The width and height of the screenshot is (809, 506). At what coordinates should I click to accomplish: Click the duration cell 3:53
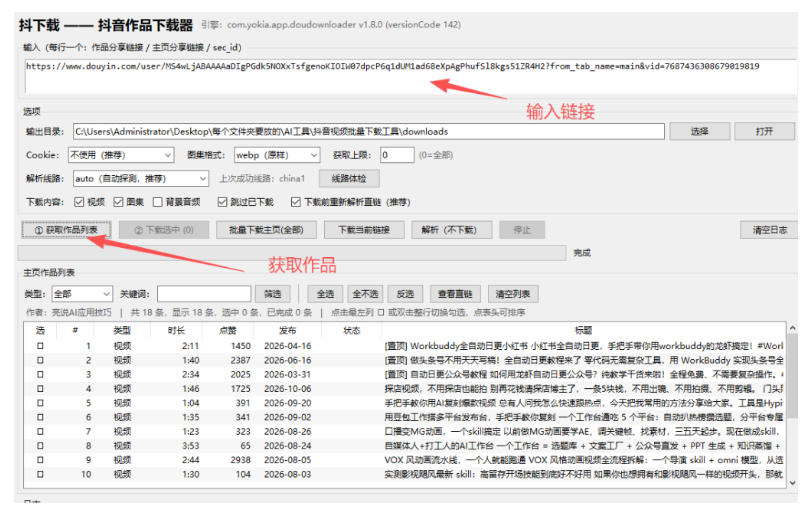[x=190, y=446]
